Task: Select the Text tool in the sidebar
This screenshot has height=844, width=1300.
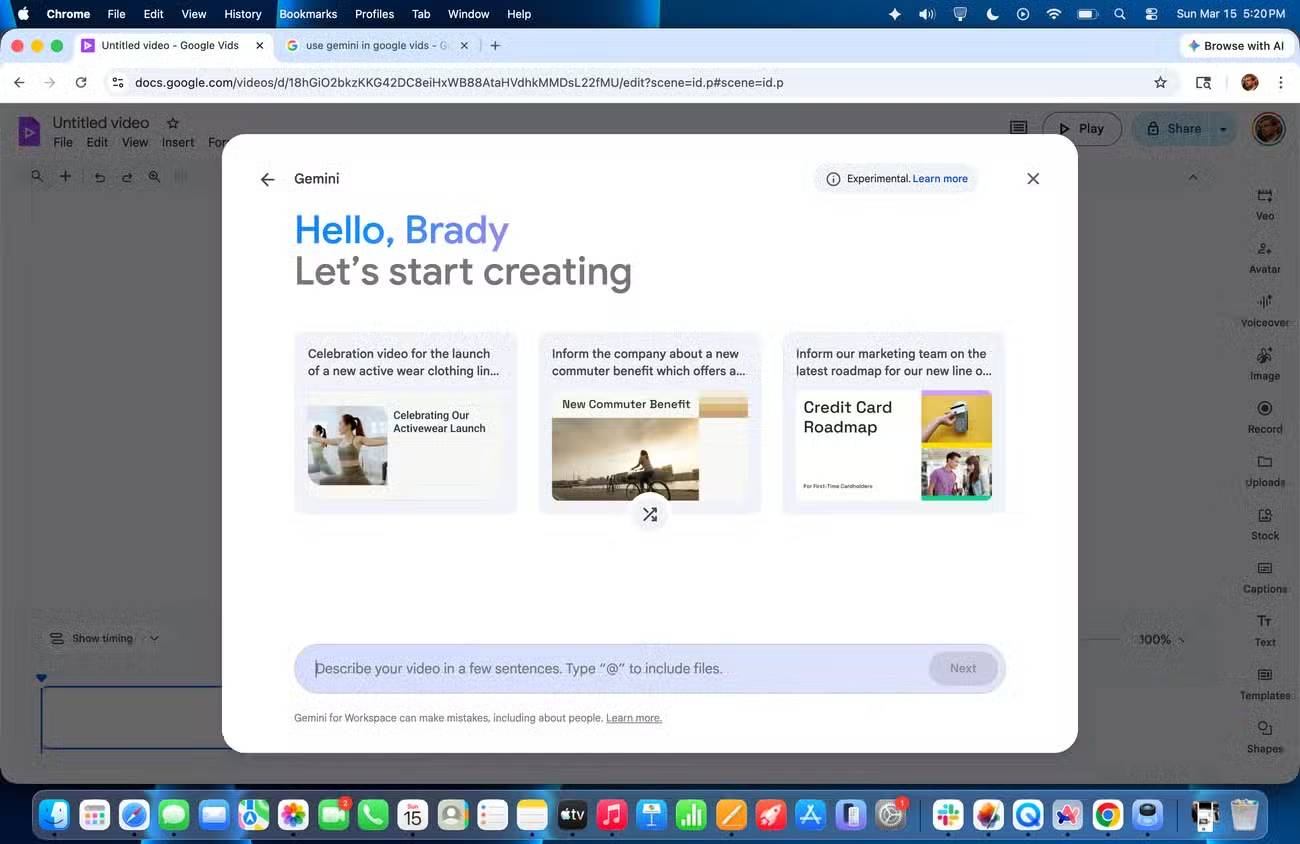Action: point(1265,630)
